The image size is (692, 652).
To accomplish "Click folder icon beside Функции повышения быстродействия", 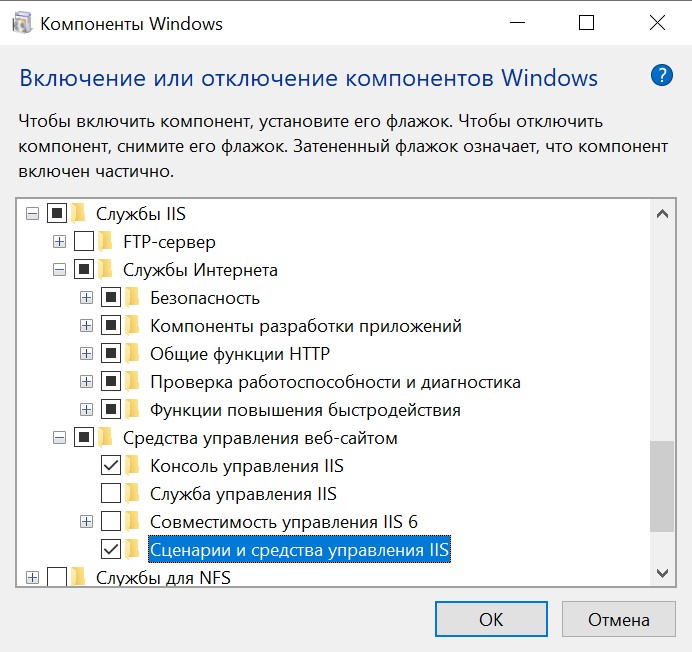I will coord(133,410).
